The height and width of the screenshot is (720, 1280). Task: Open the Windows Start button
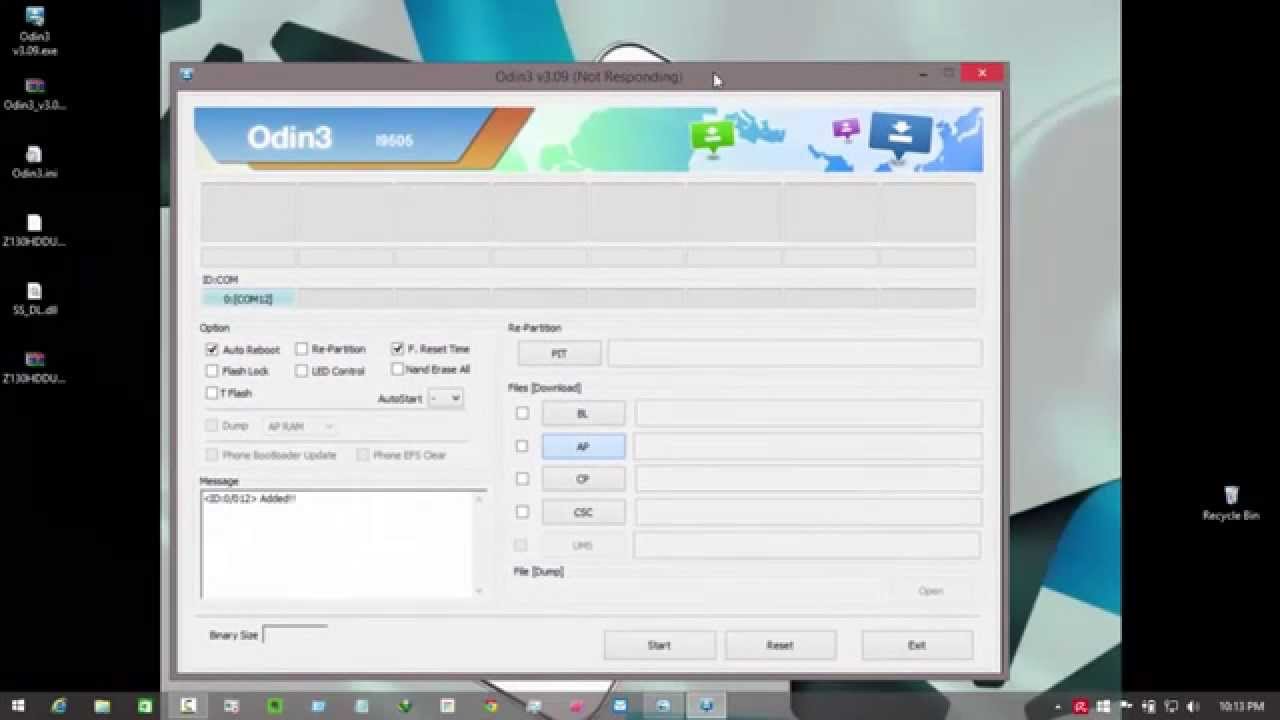[x=18, y=706]
